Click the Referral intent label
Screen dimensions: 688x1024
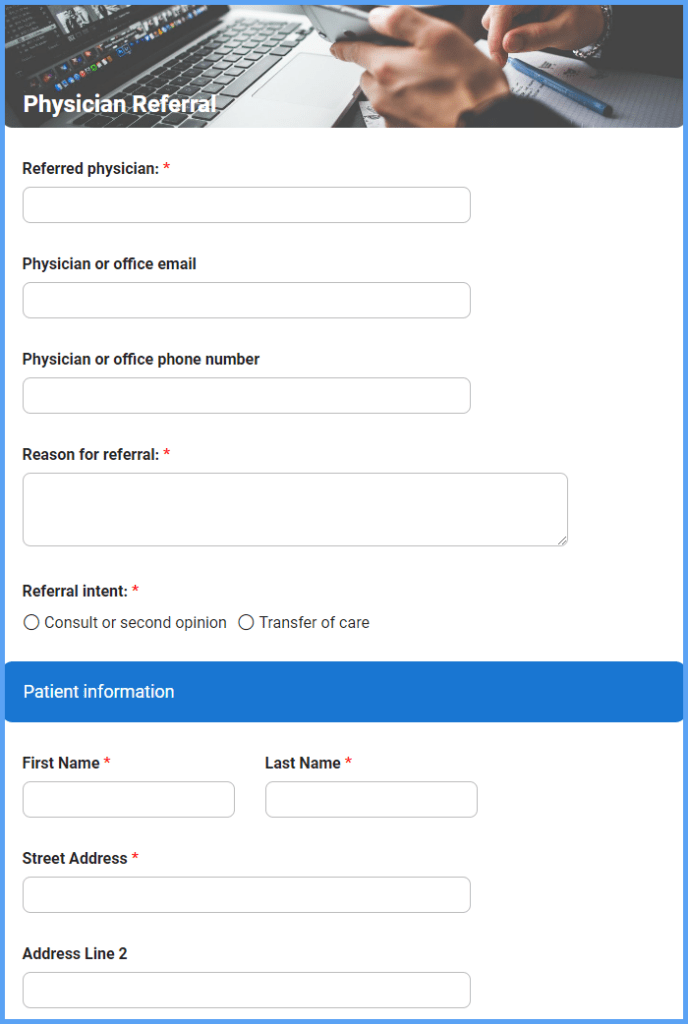click(75, 591)
